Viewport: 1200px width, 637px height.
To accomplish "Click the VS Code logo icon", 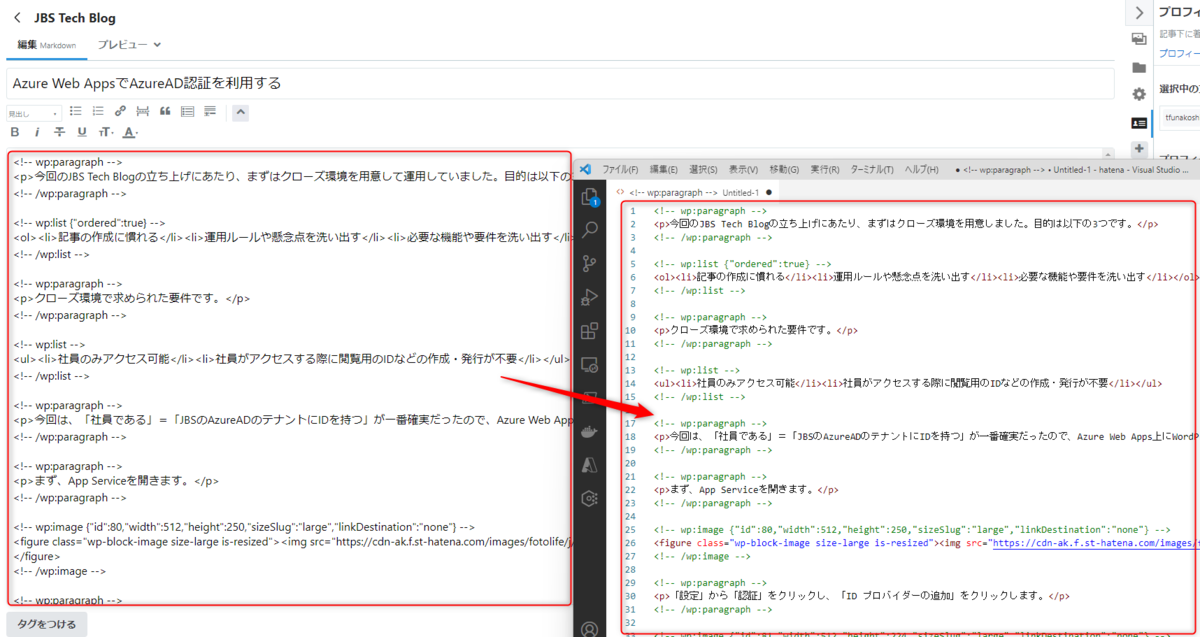I will (x=586, y=169).
